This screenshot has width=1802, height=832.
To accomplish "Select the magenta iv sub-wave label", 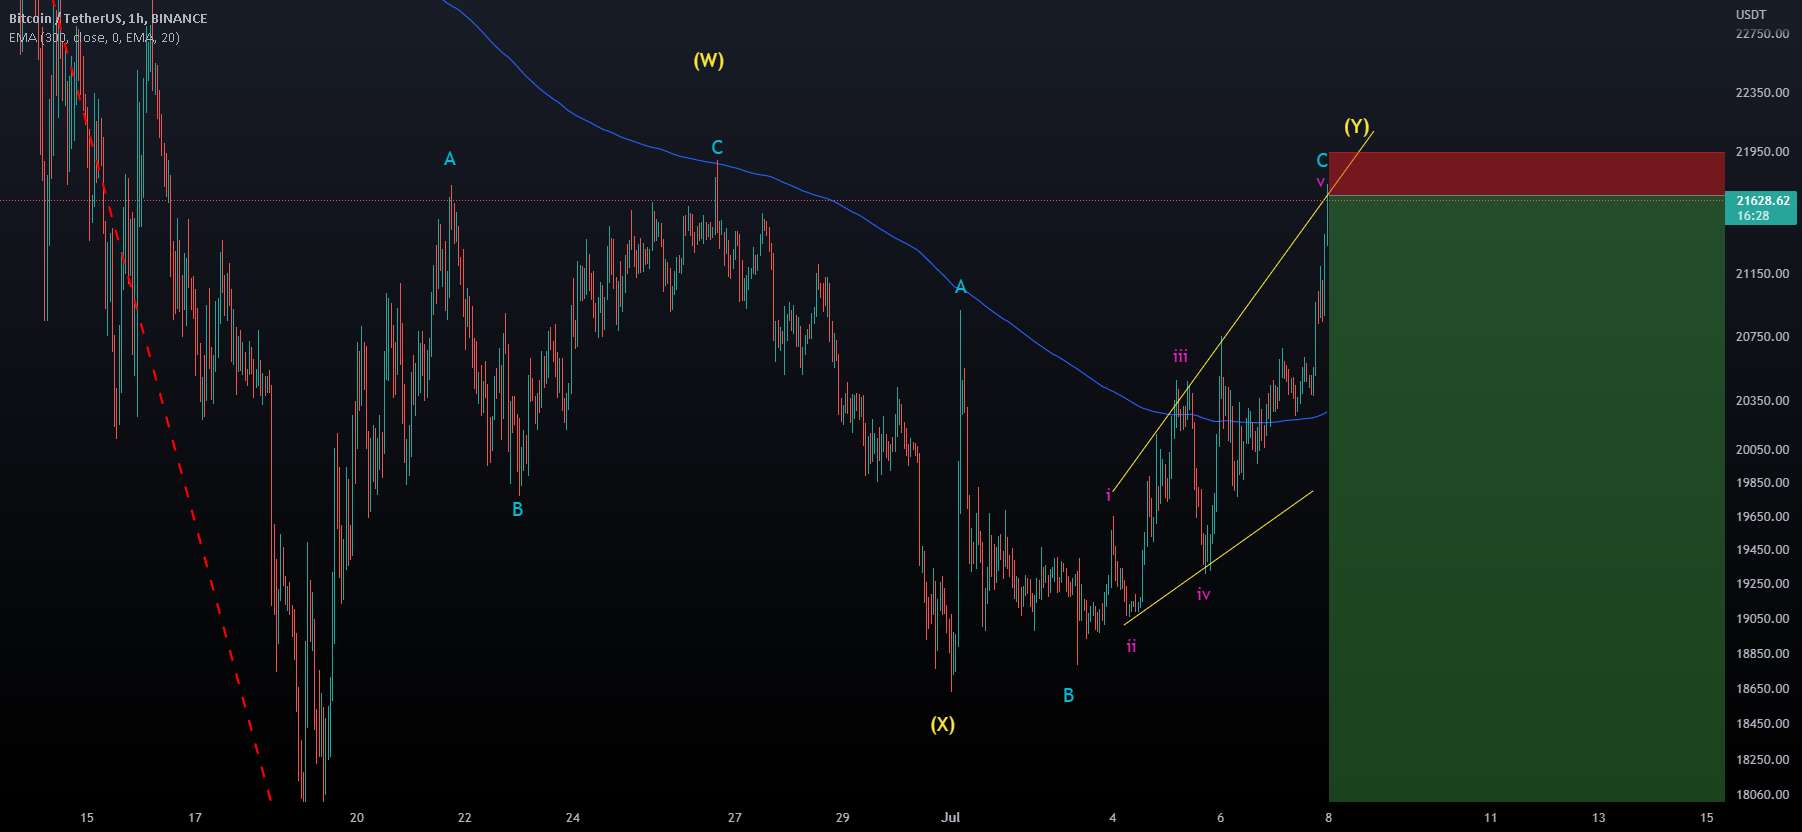I will [x=1203, y=594].
